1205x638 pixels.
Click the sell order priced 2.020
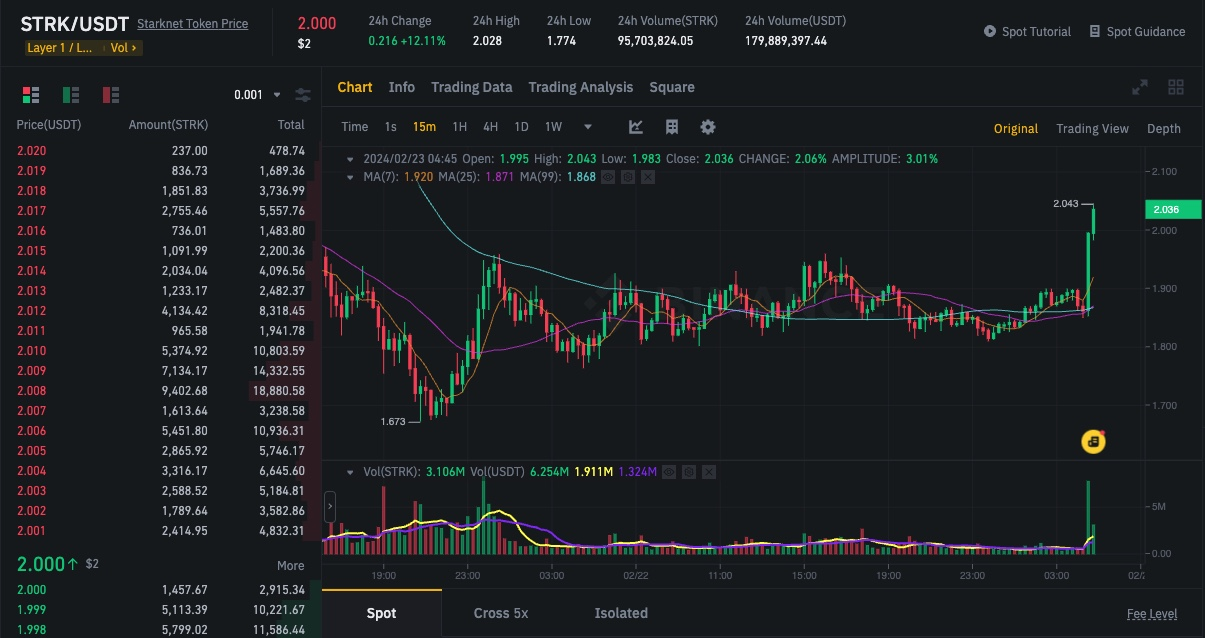tap(161, 151)
